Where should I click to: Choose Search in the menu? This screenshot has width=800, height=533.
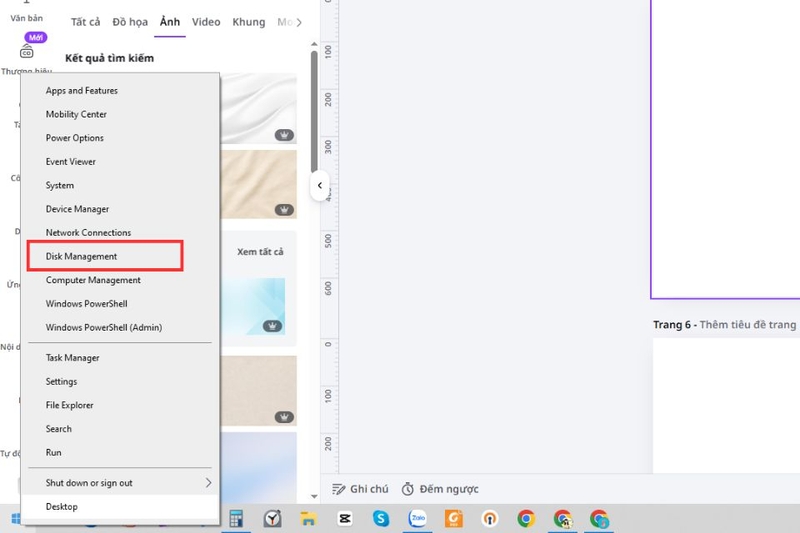[59, 429]
